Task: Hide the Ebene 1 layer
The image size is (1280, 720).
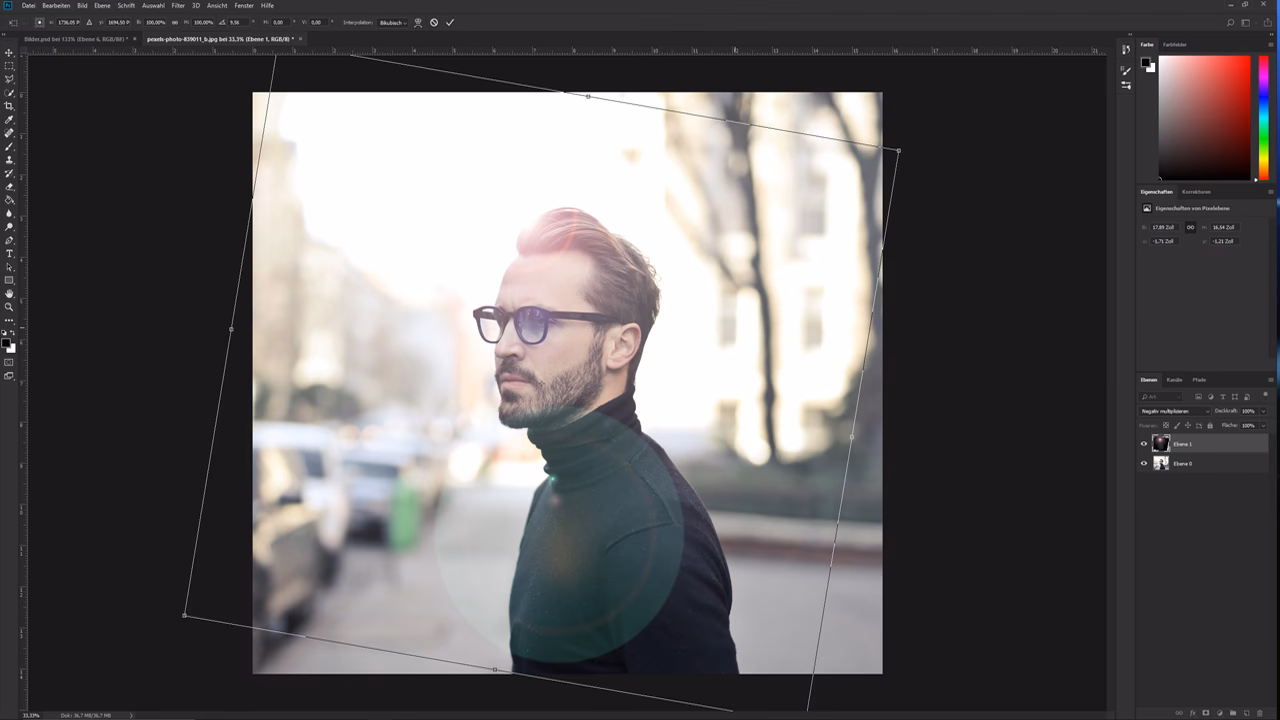Action: [1144, 444]
